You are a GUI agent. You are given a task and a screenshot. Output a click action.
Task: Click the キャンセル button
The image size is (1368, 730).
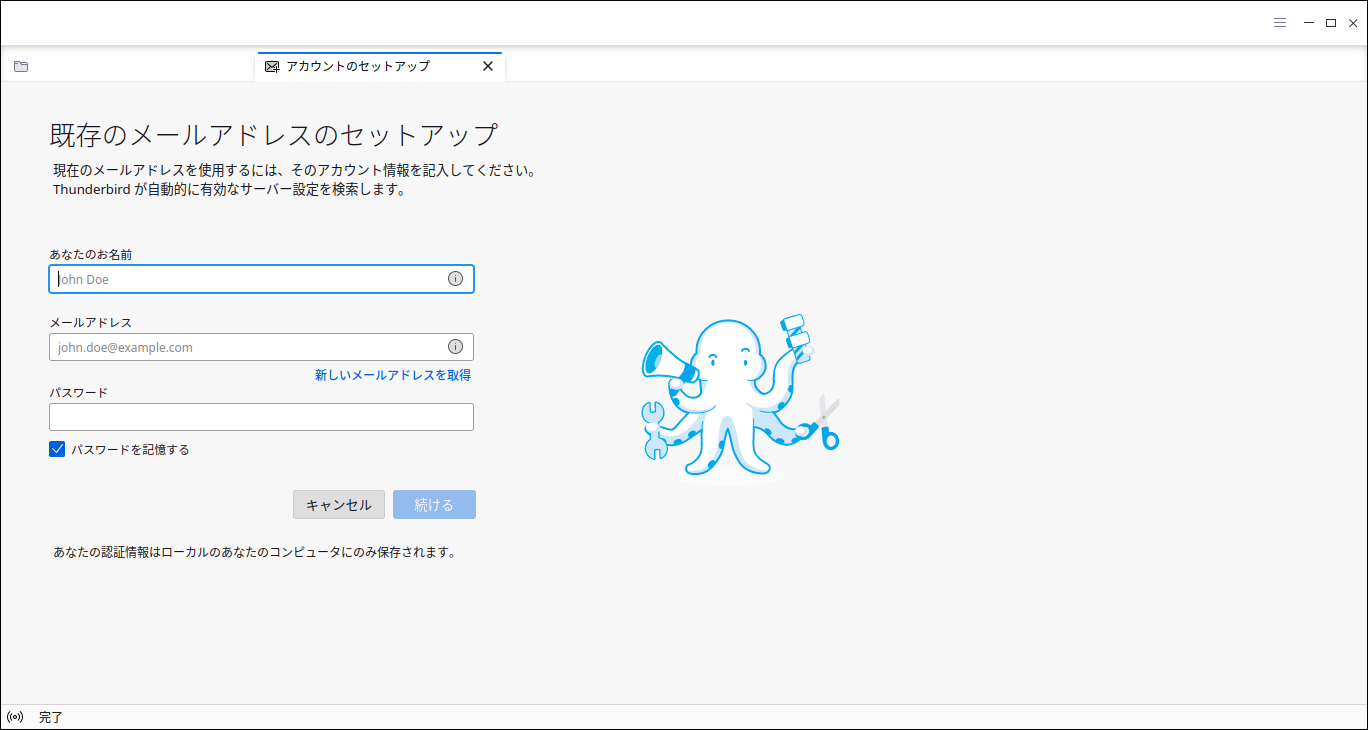point(339,505)
